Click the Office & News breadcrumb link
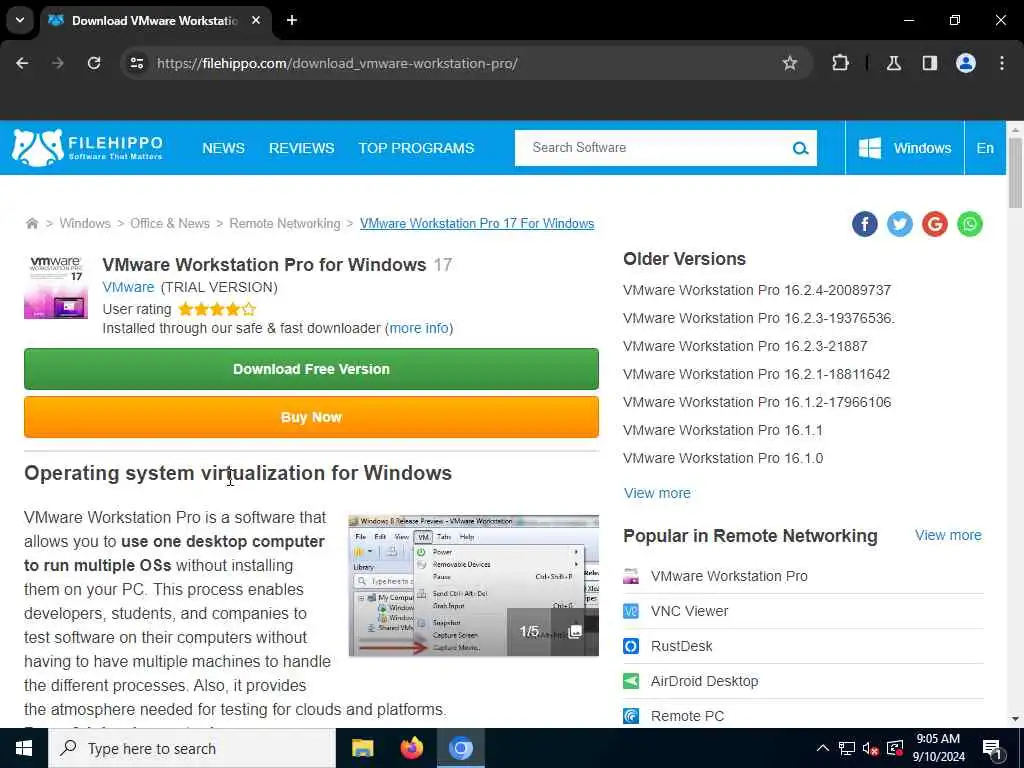The image size is (1024, 768). pyautogui.click(x=170, y=223)
